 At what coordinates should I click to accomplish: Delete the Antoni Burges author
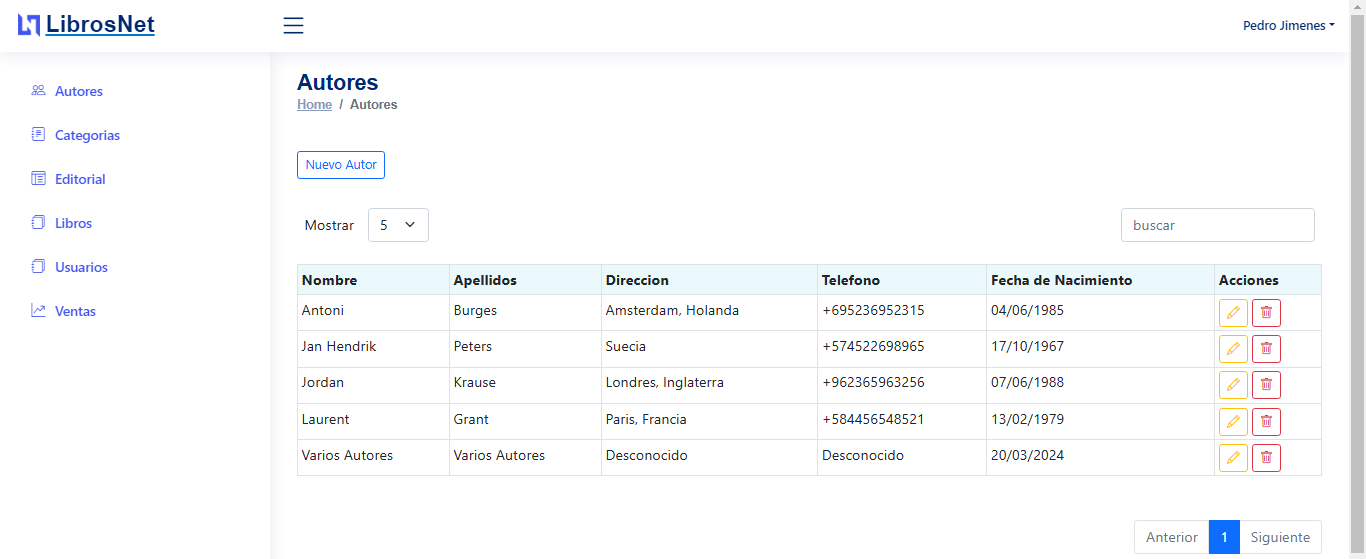tap(1266, 313)
